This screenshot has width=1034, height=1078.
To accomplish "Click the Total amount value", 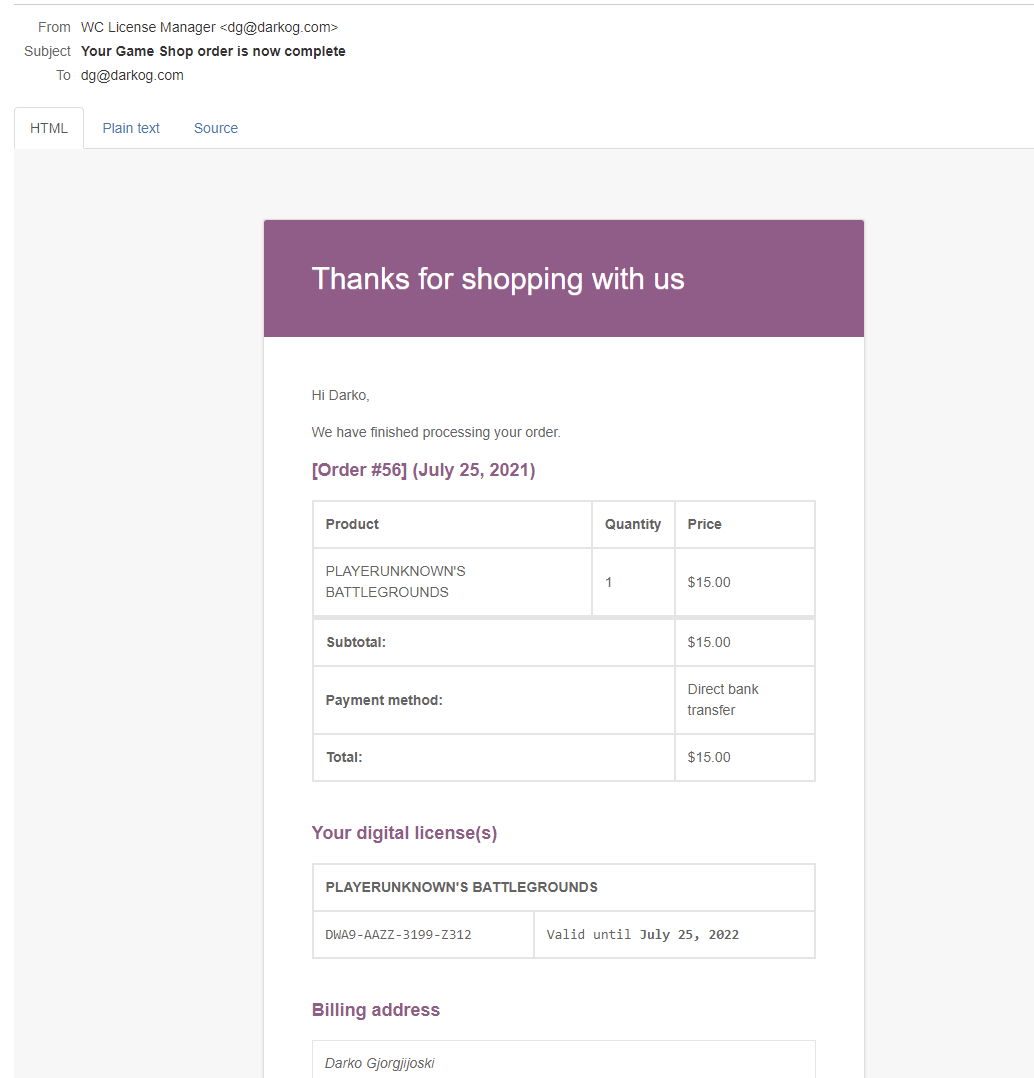I will (x=709, y=757).
